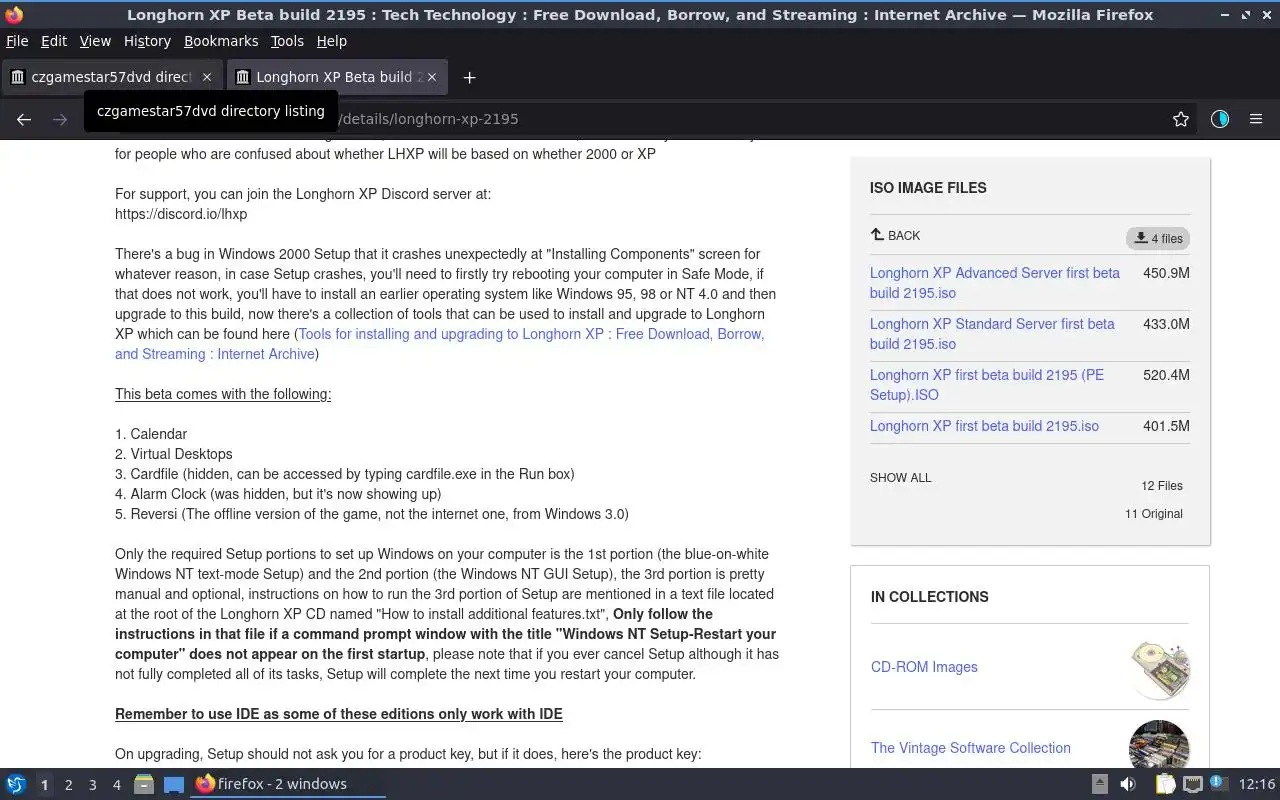Download Longhorn XP first beta build 2195.iso
This screenshot has height=800, width=1280.
pos(984,426)
